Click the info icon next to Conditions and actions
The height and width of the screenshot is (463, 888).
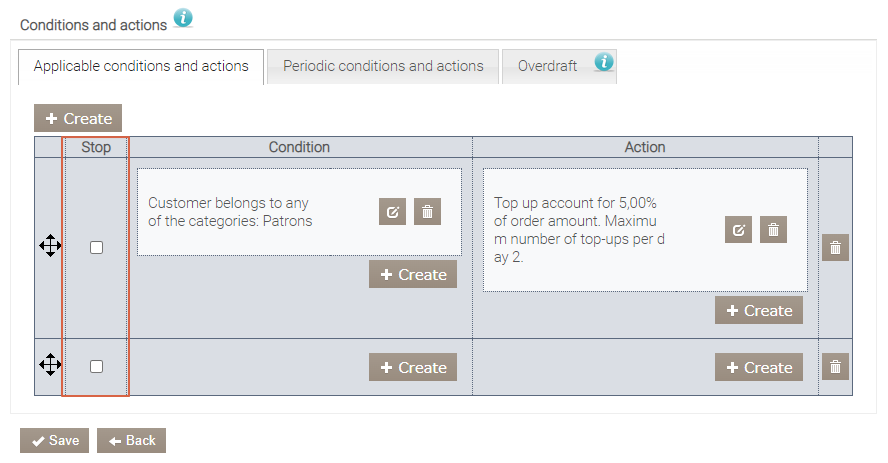point(183,19)
